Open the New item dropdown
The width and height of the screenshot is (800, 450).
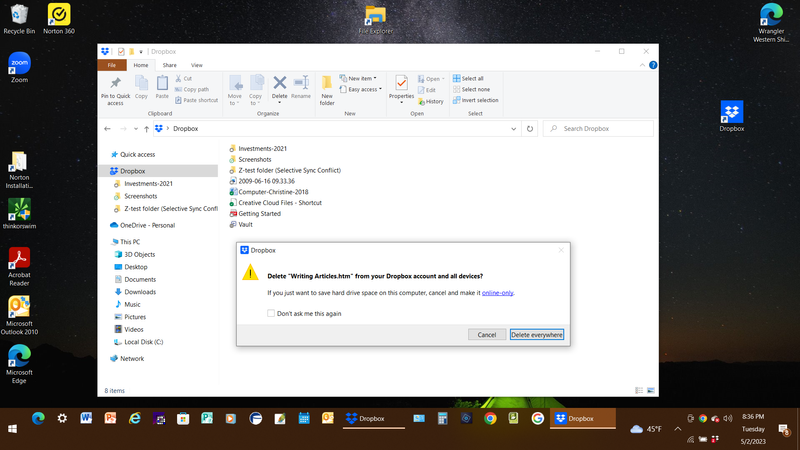point(358,79)
